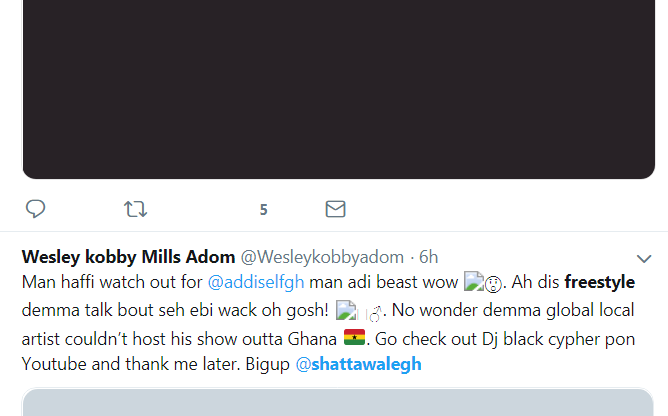Open the tweet via the 6h timestamp
The width and height of the screenshot is (668, 416).
coord(428,257)
